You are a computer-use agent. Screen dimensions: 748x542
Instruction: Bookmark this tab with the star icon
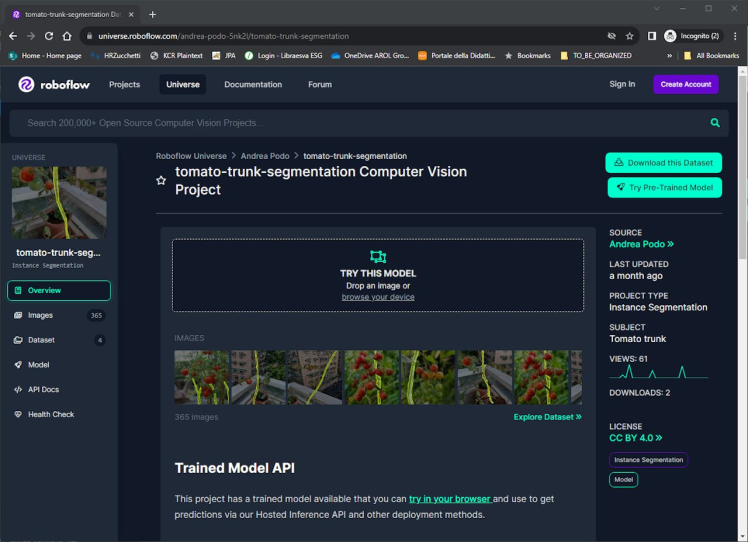[x=629, y=35]
